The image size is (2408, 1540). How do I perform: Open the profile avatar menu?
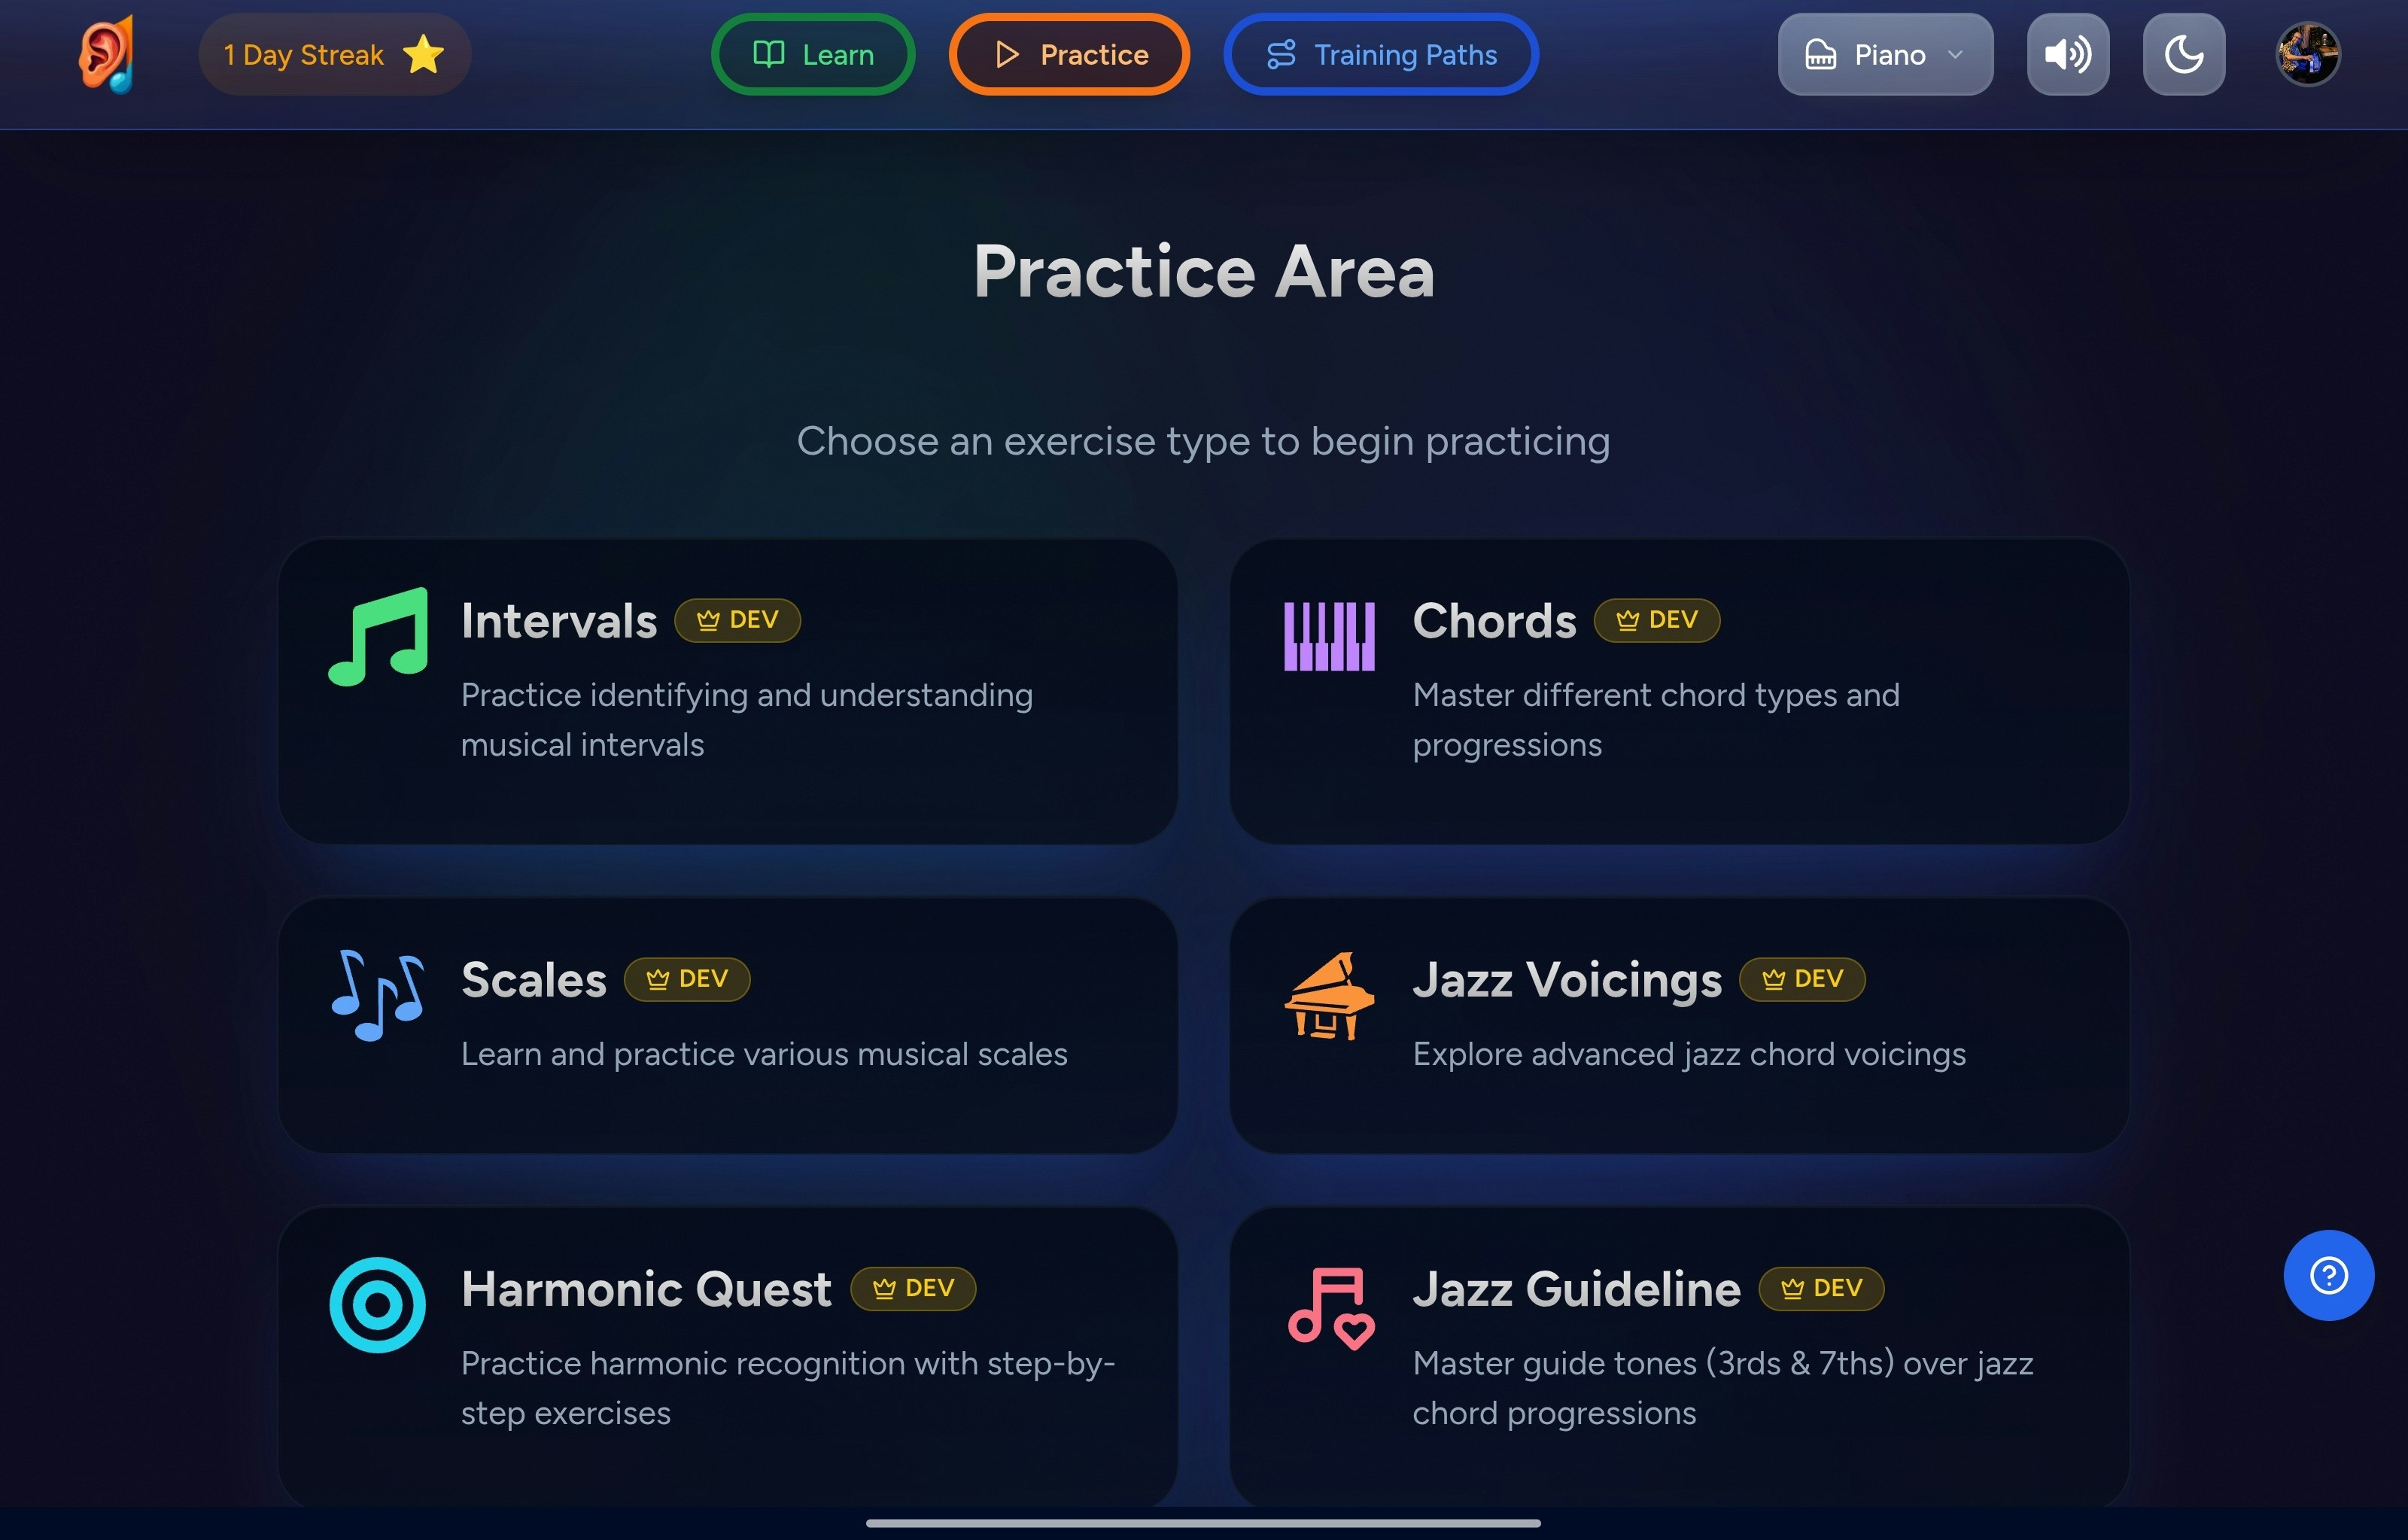point(2307,54)
